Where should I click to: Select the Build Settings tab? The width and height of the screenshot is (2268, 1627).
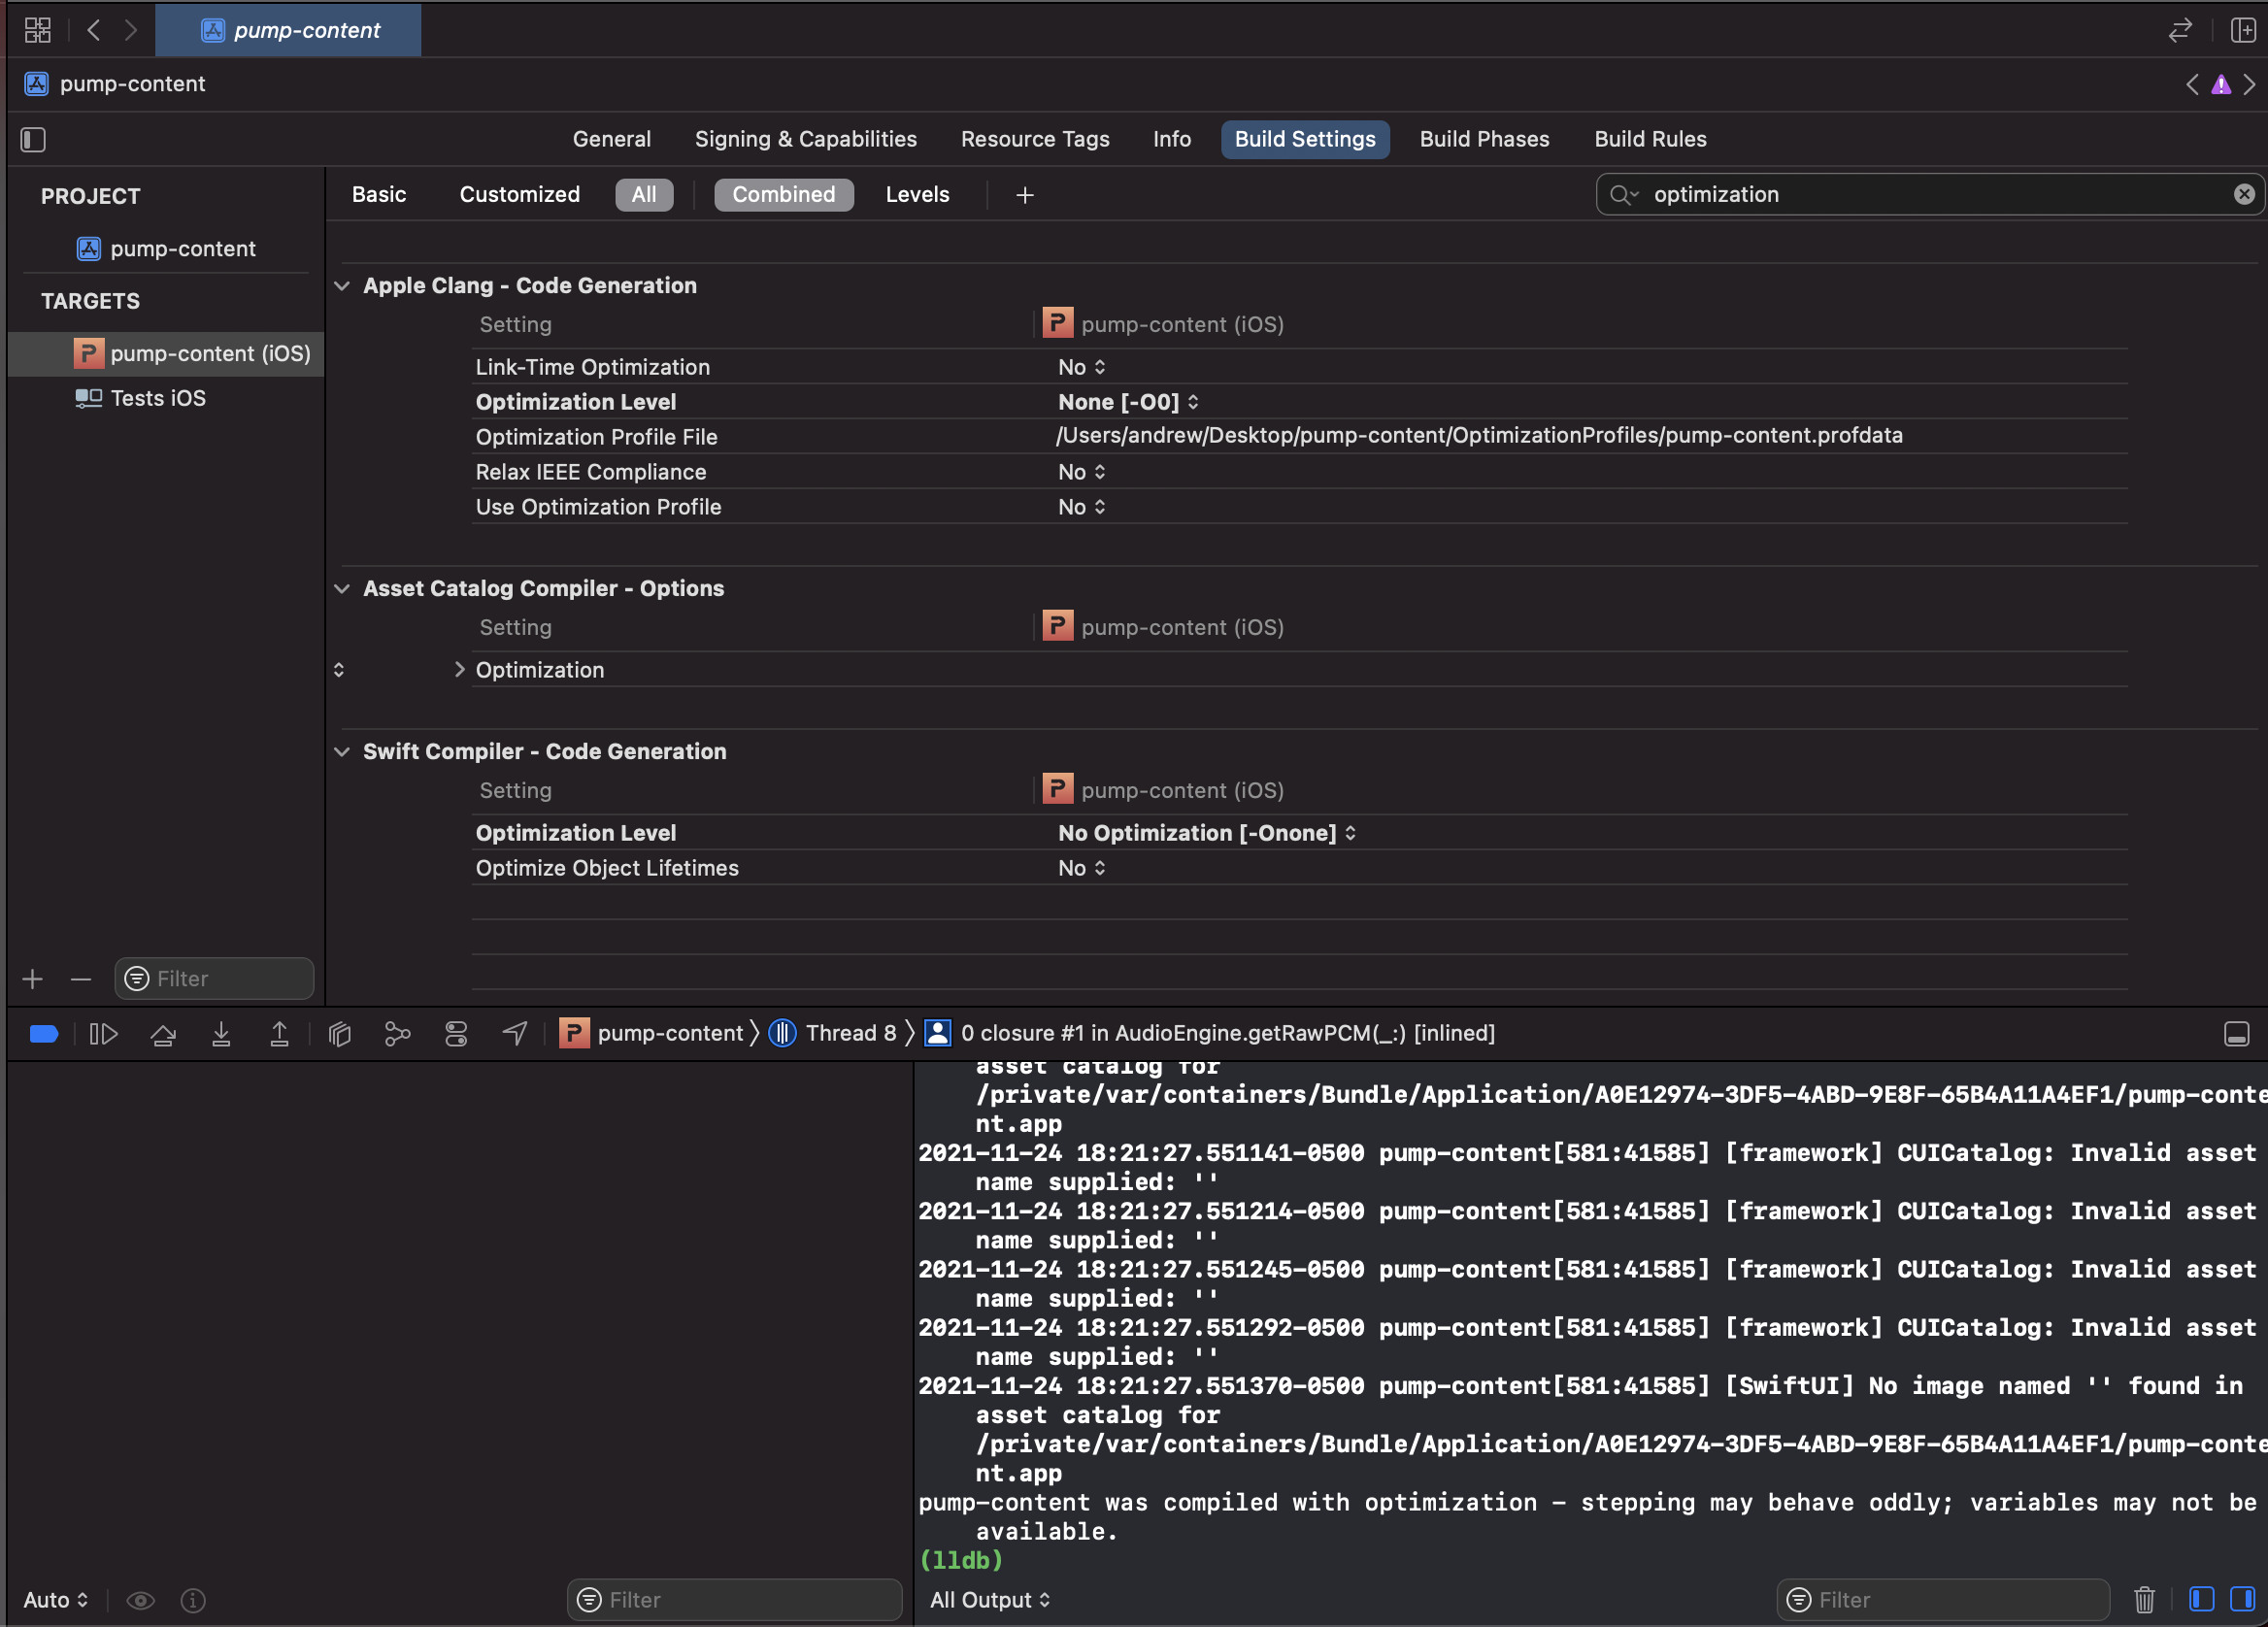point(1303,139)
